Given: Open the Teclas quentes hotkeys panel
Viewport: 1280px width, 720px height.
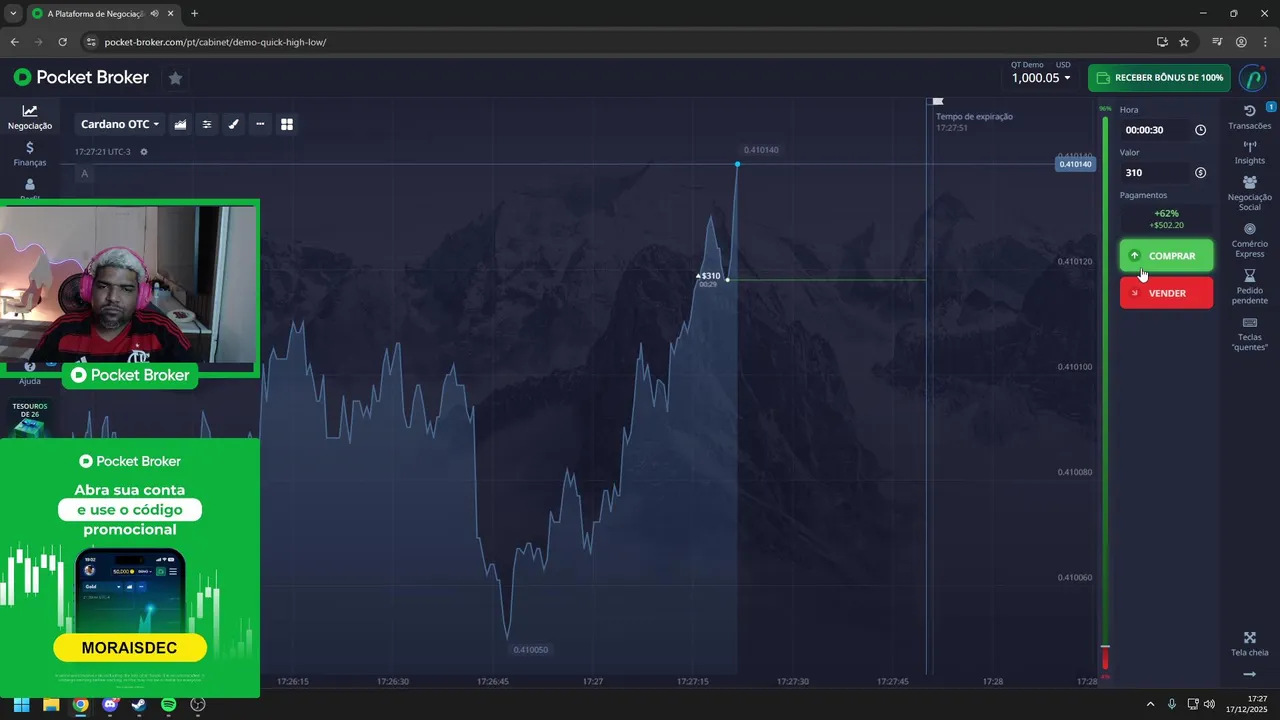Looking at the screenshot, I should tap(1250, 334).
